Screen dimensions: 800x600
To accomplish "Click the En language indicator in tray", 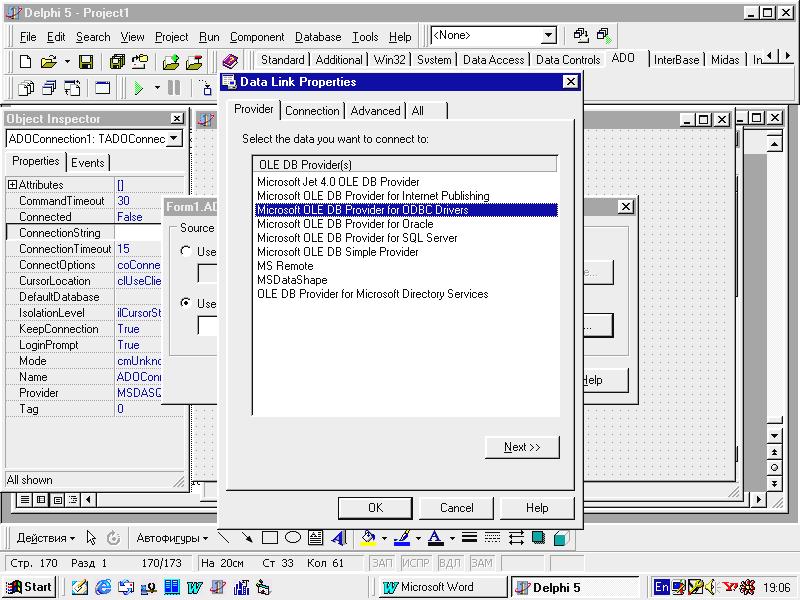I will (x=661, y=587).
